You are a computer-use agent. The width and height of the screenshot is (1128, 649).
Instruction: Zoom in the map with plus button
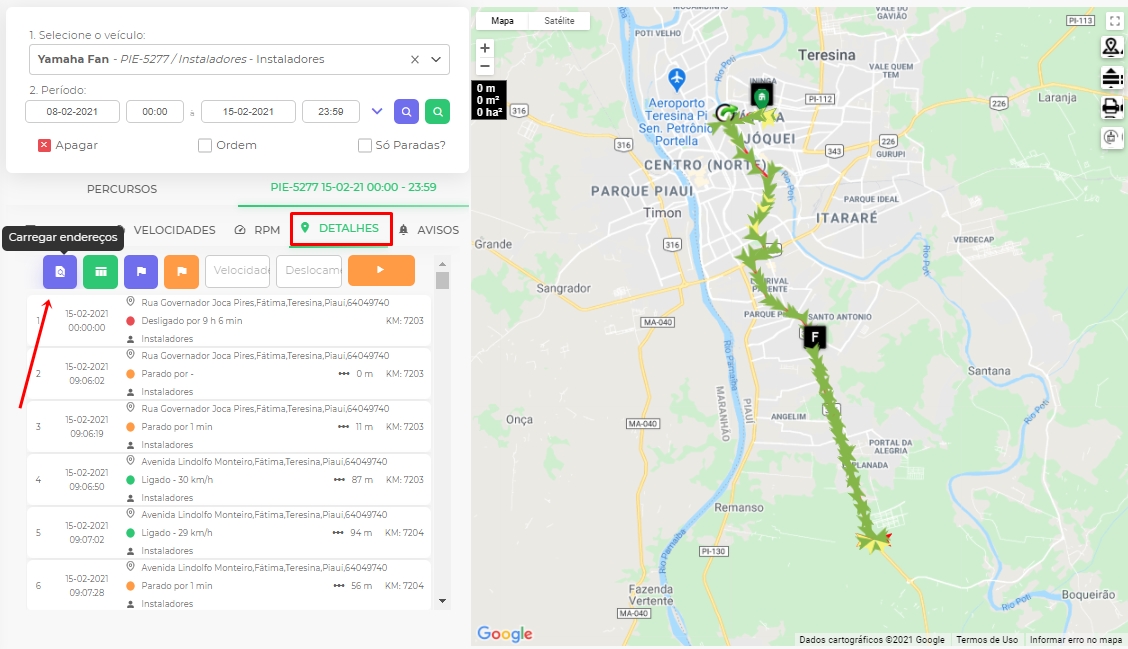tap(485, 48)
